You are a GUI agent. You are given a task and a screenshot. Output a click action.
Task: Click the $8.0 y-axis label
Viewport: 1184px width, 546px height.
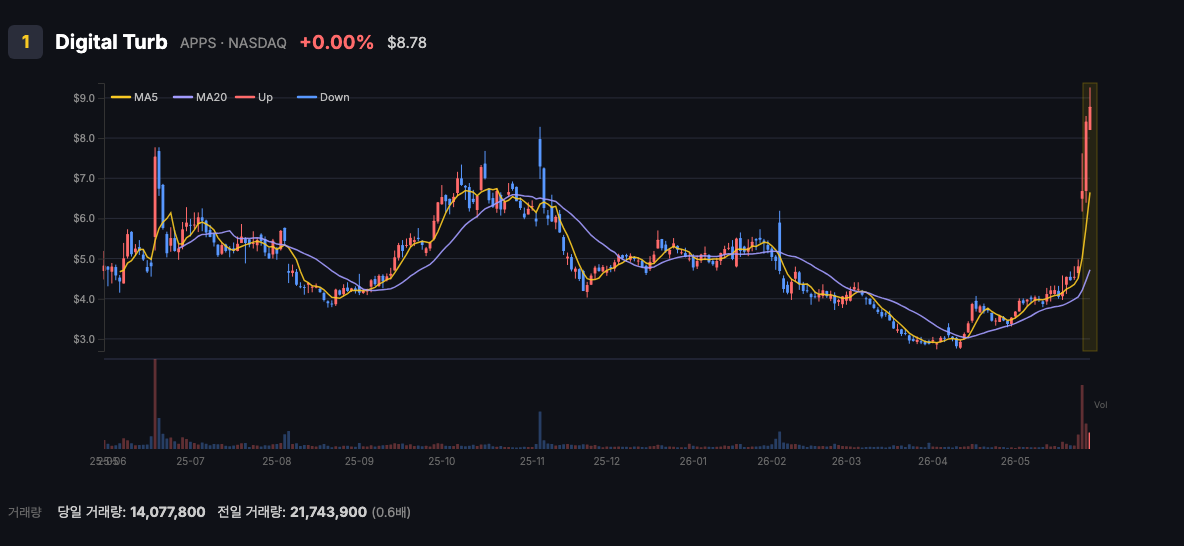(x=83, y=138)
